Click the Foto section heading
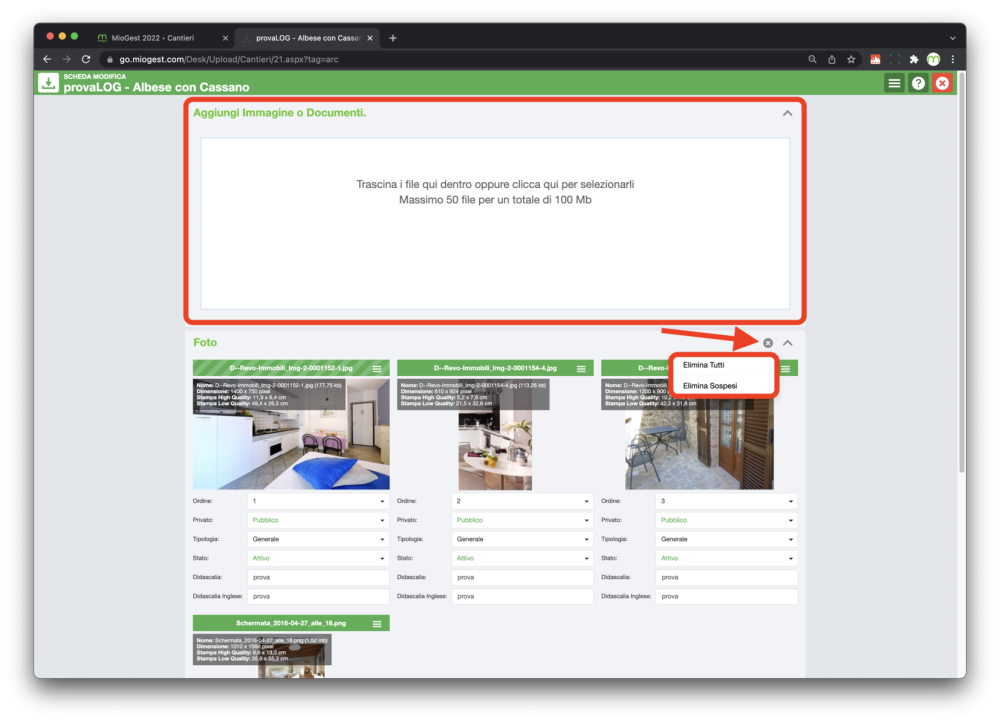Viewport: 1000px width, 723px height. (x=205, y=342)
